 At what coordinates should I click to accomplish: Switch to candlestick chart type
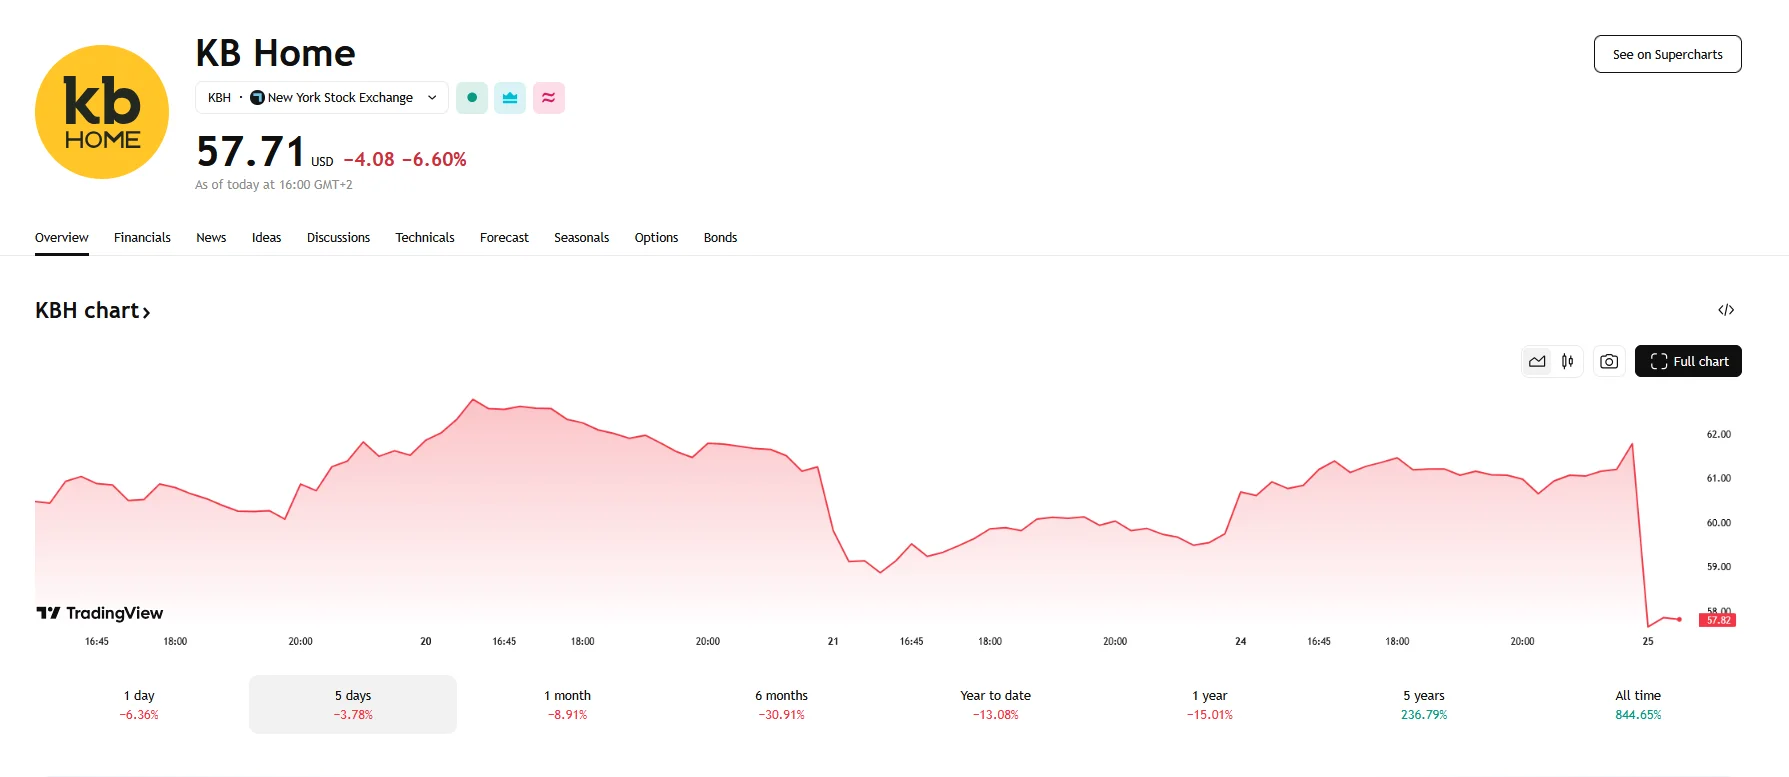point(1567,362)
